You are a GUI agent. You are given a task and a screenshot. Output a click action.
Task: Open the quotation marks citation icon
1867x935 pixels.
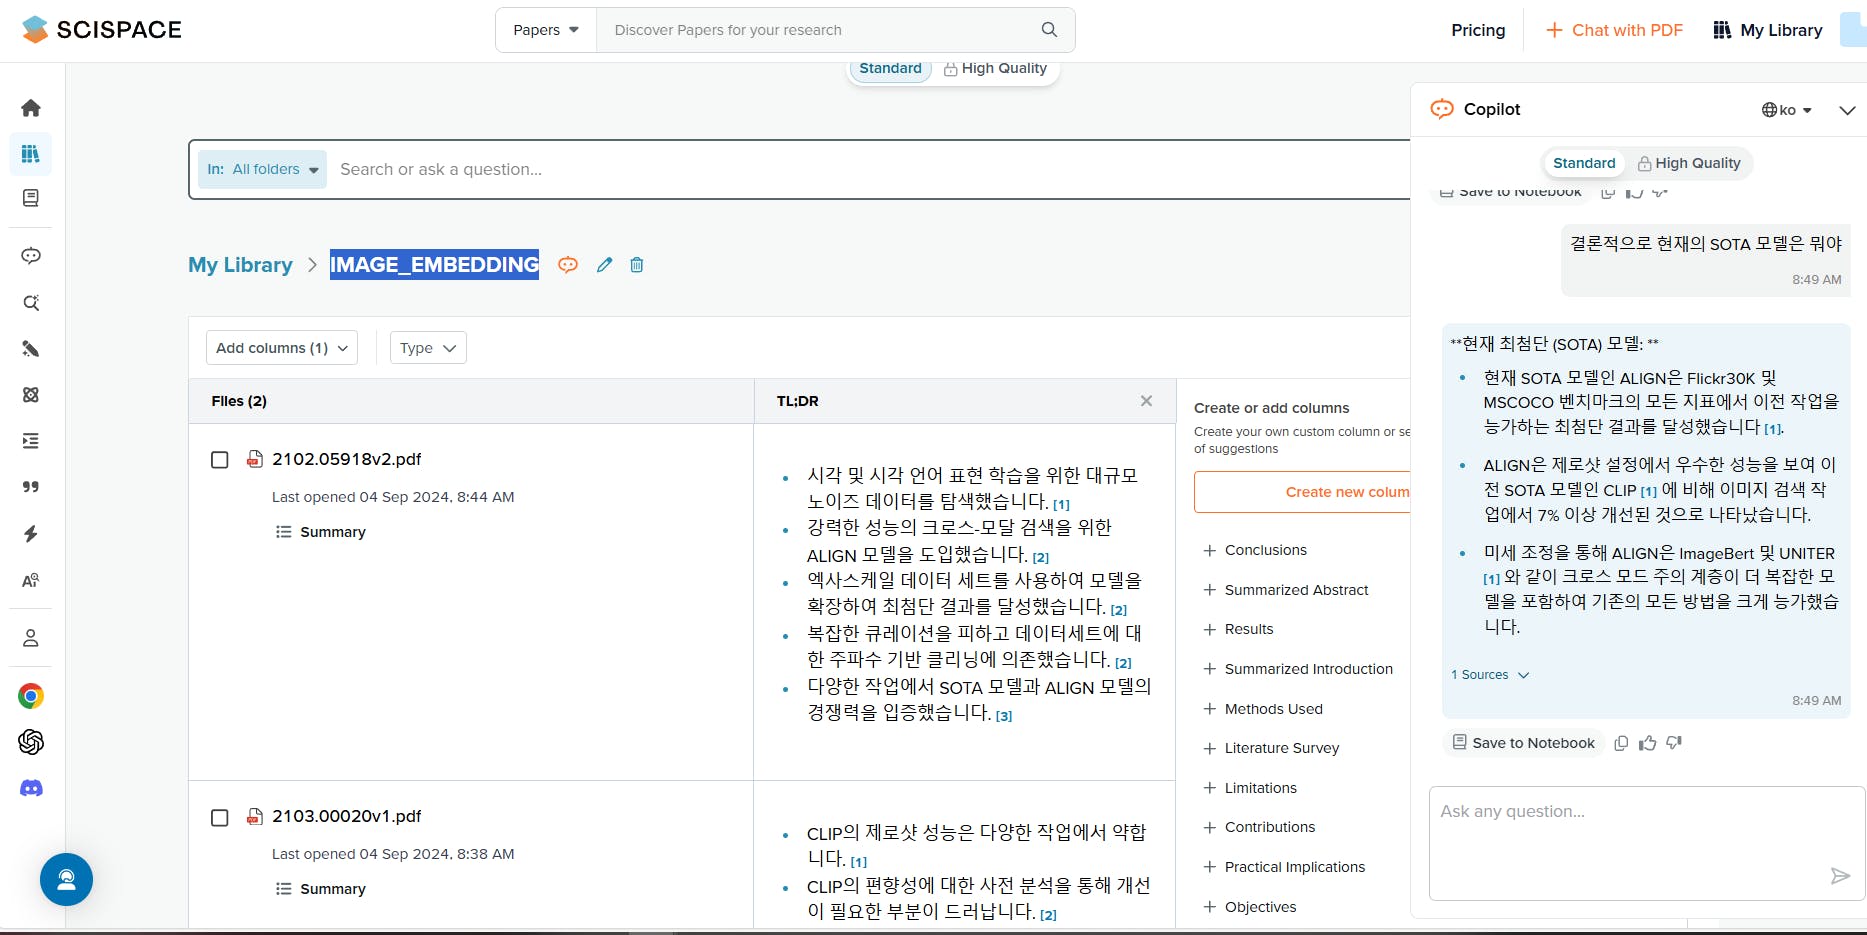point(31,487)
